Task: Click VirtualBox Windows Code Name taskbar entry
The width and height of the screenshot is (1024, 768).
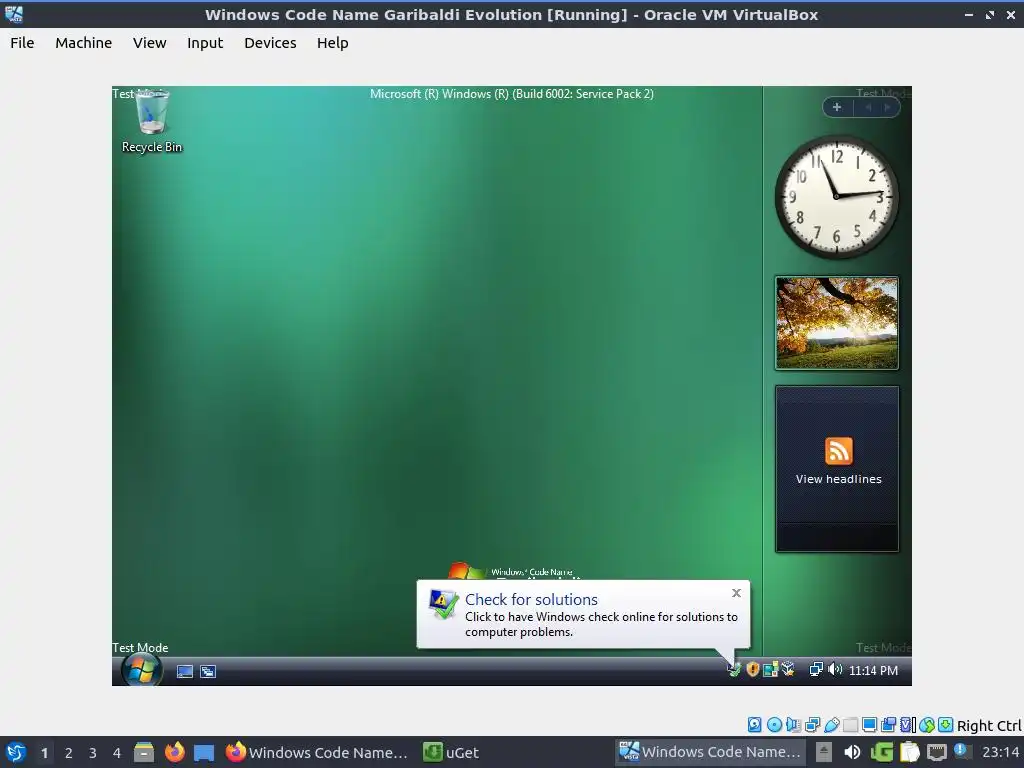Action: point(711,752)
